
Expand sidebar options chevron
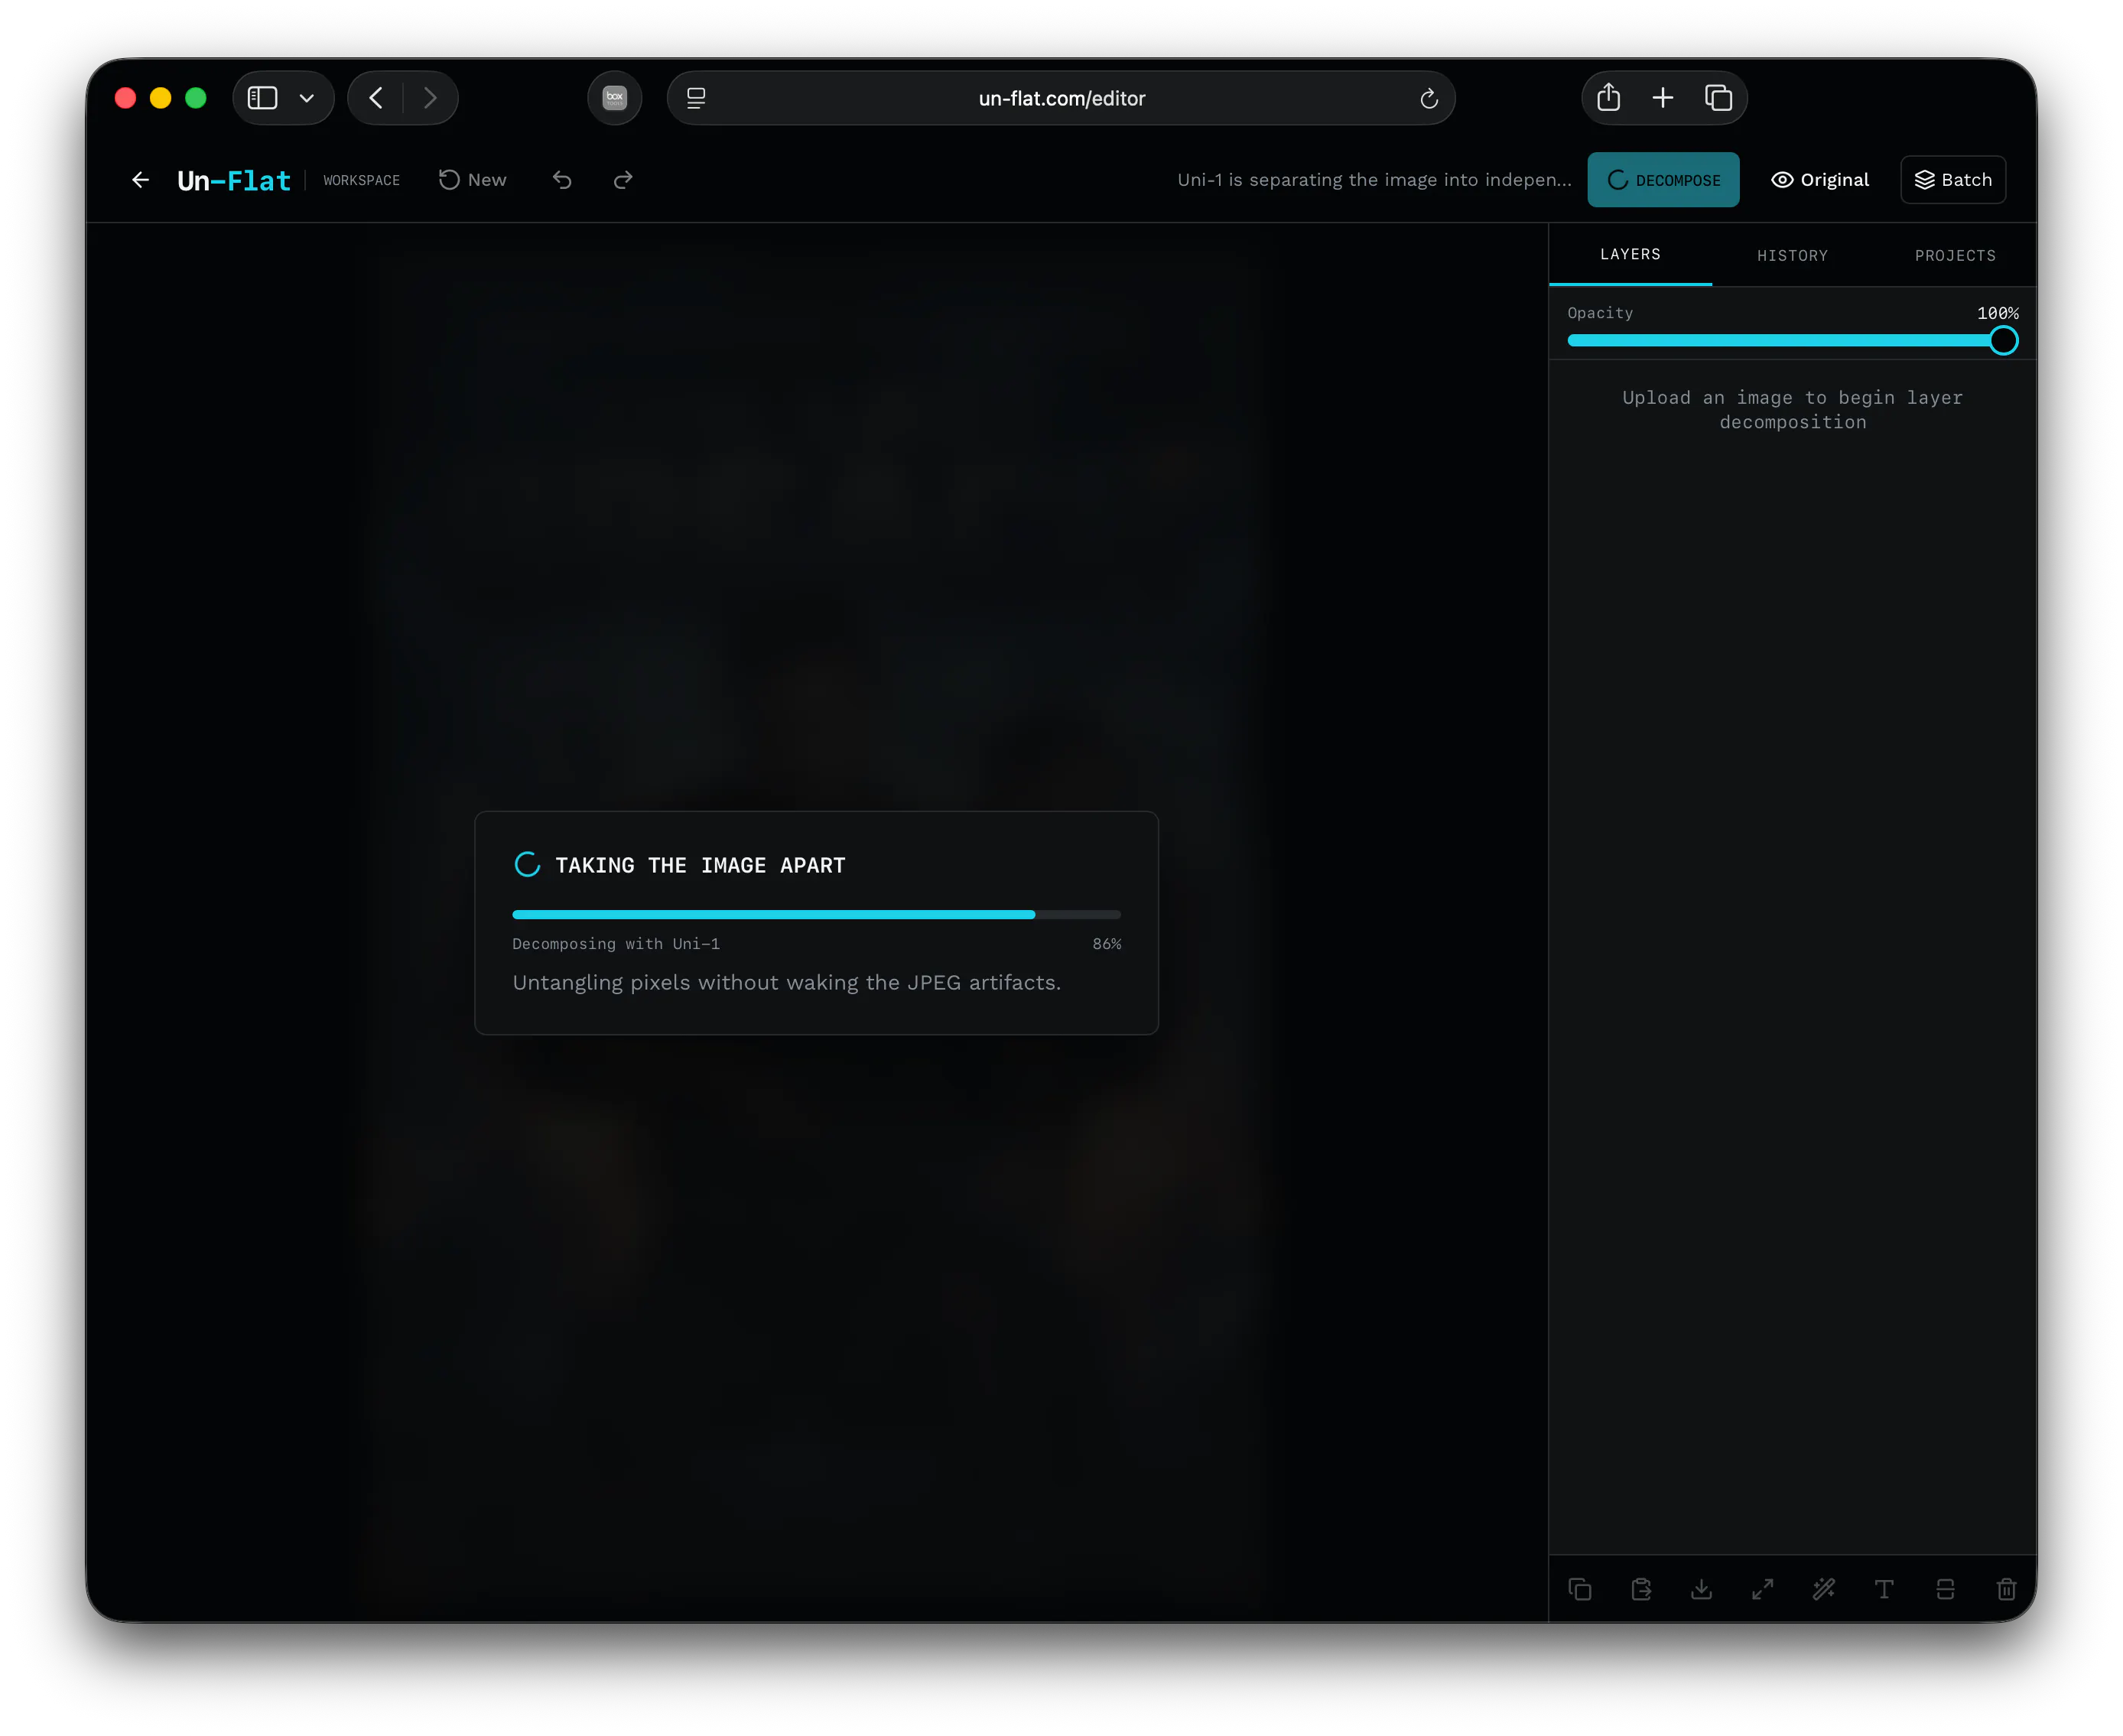pyautogui.click(x=307, y=98)
